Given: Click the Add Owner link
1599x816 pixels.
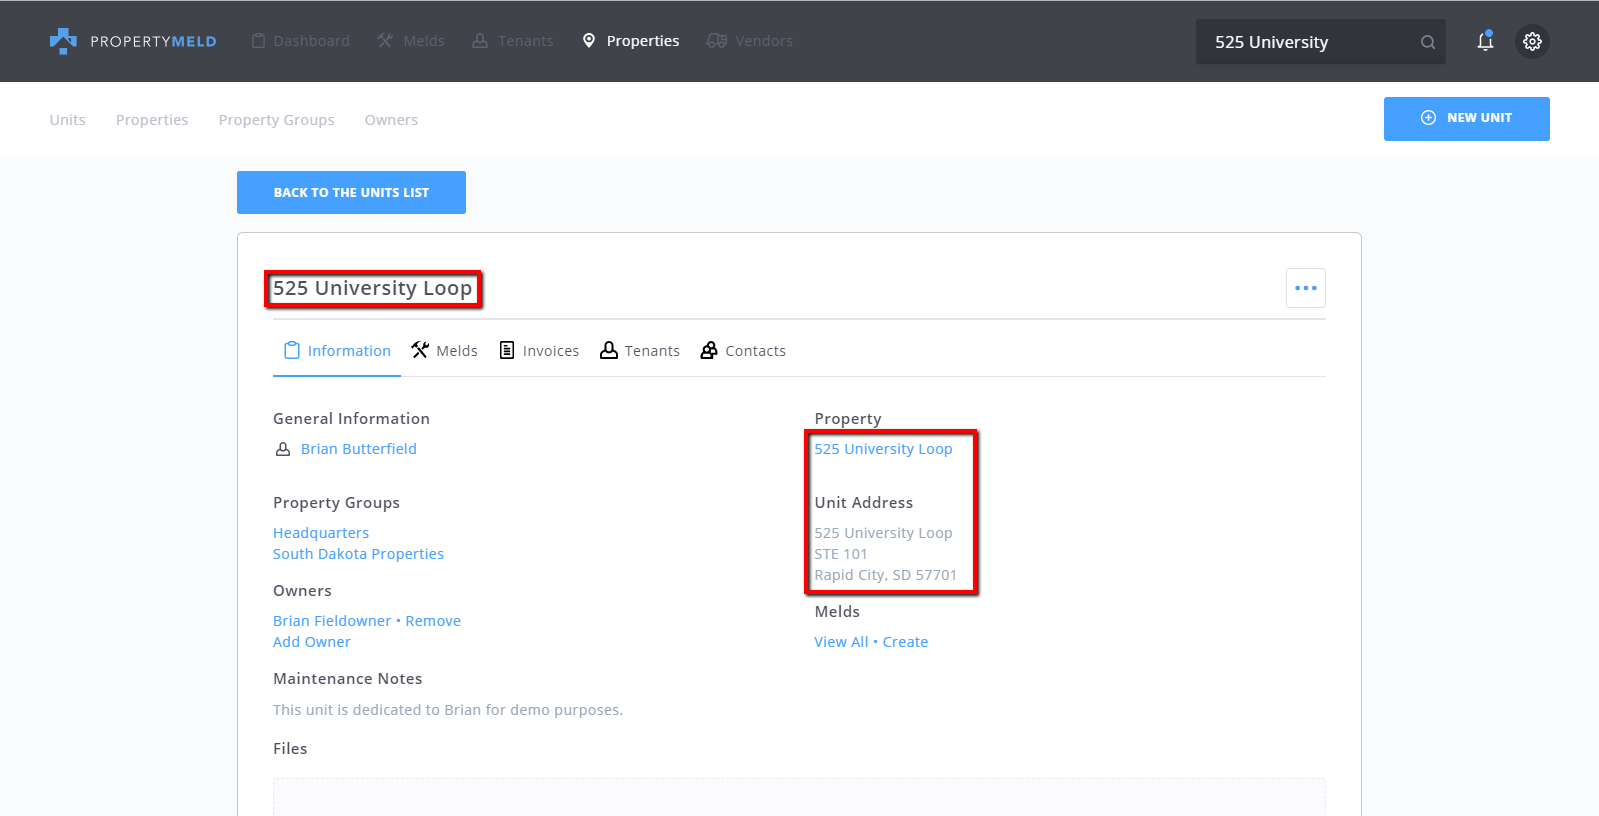Looking at the screenshot, I should 312,642.
